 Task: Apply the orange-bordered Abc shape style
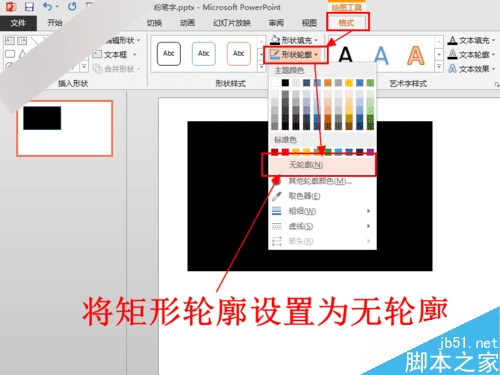coord(239,54)
